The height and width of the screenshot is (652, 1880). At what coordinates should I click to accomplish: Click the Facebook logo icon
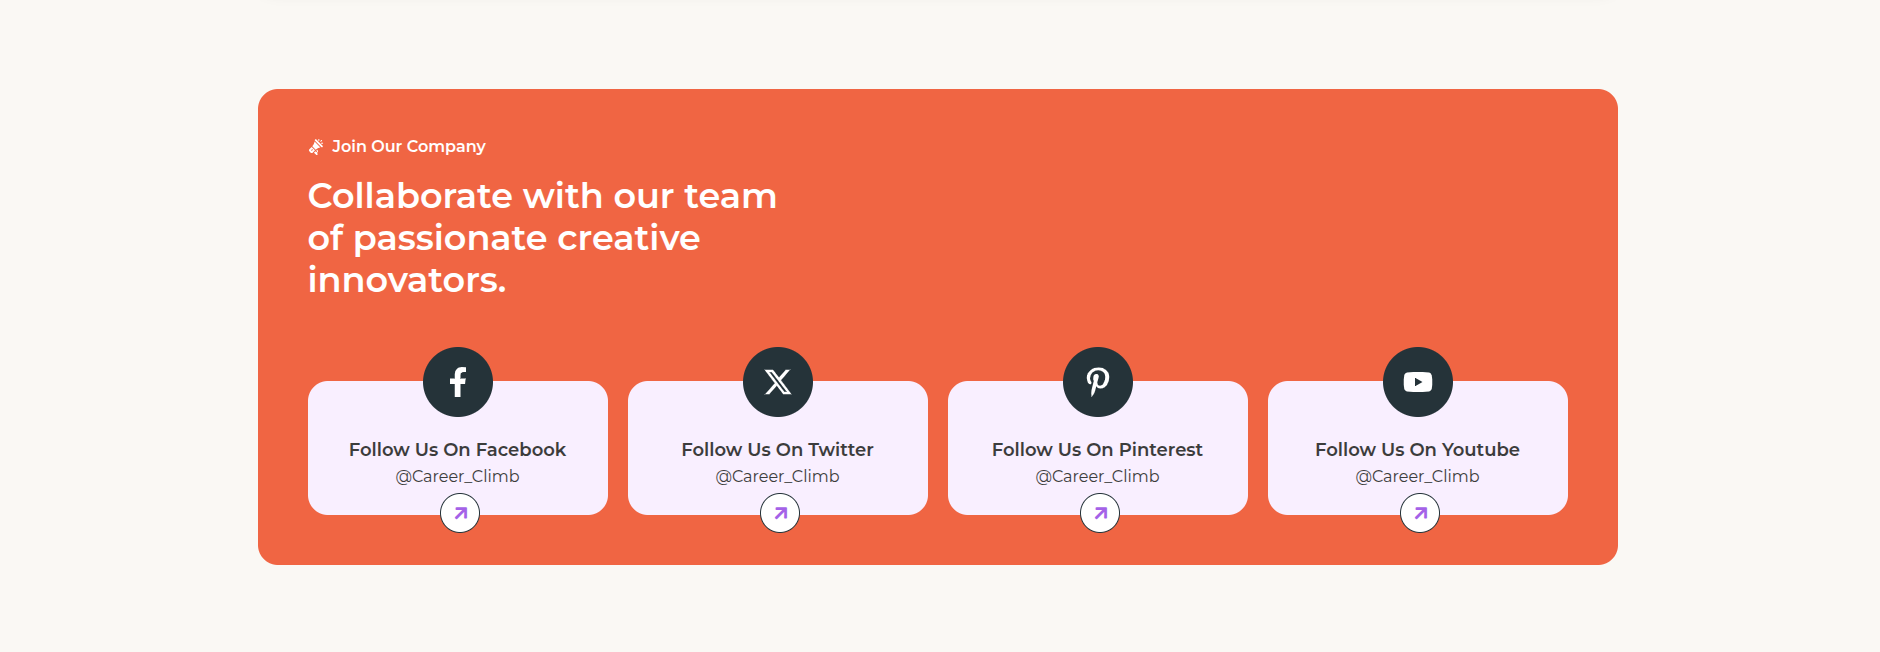click(x=458, y=382)
